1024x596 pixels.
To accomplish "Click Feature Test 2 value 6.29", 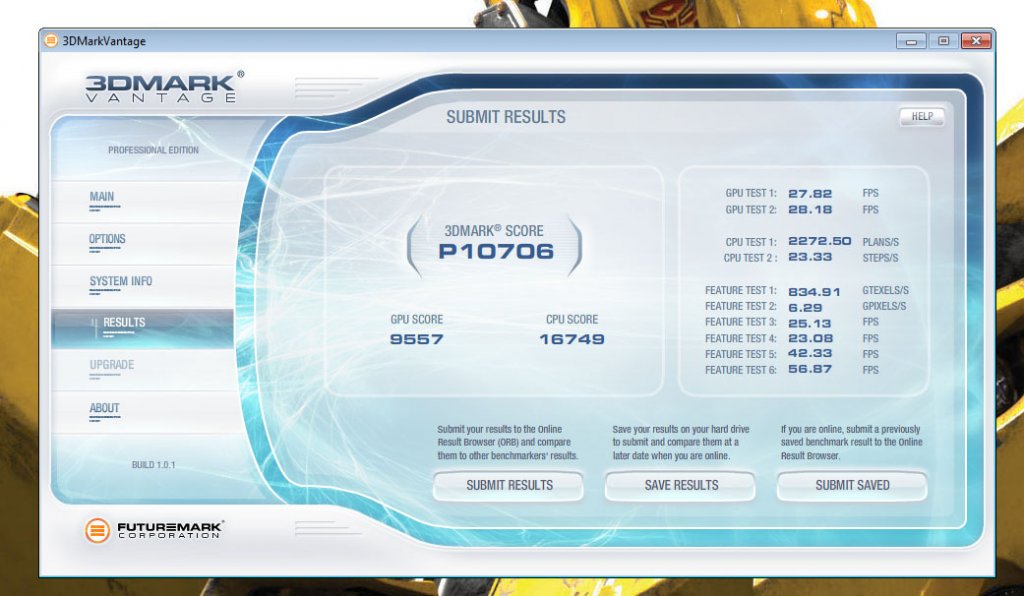I will [x=805, y=307].
